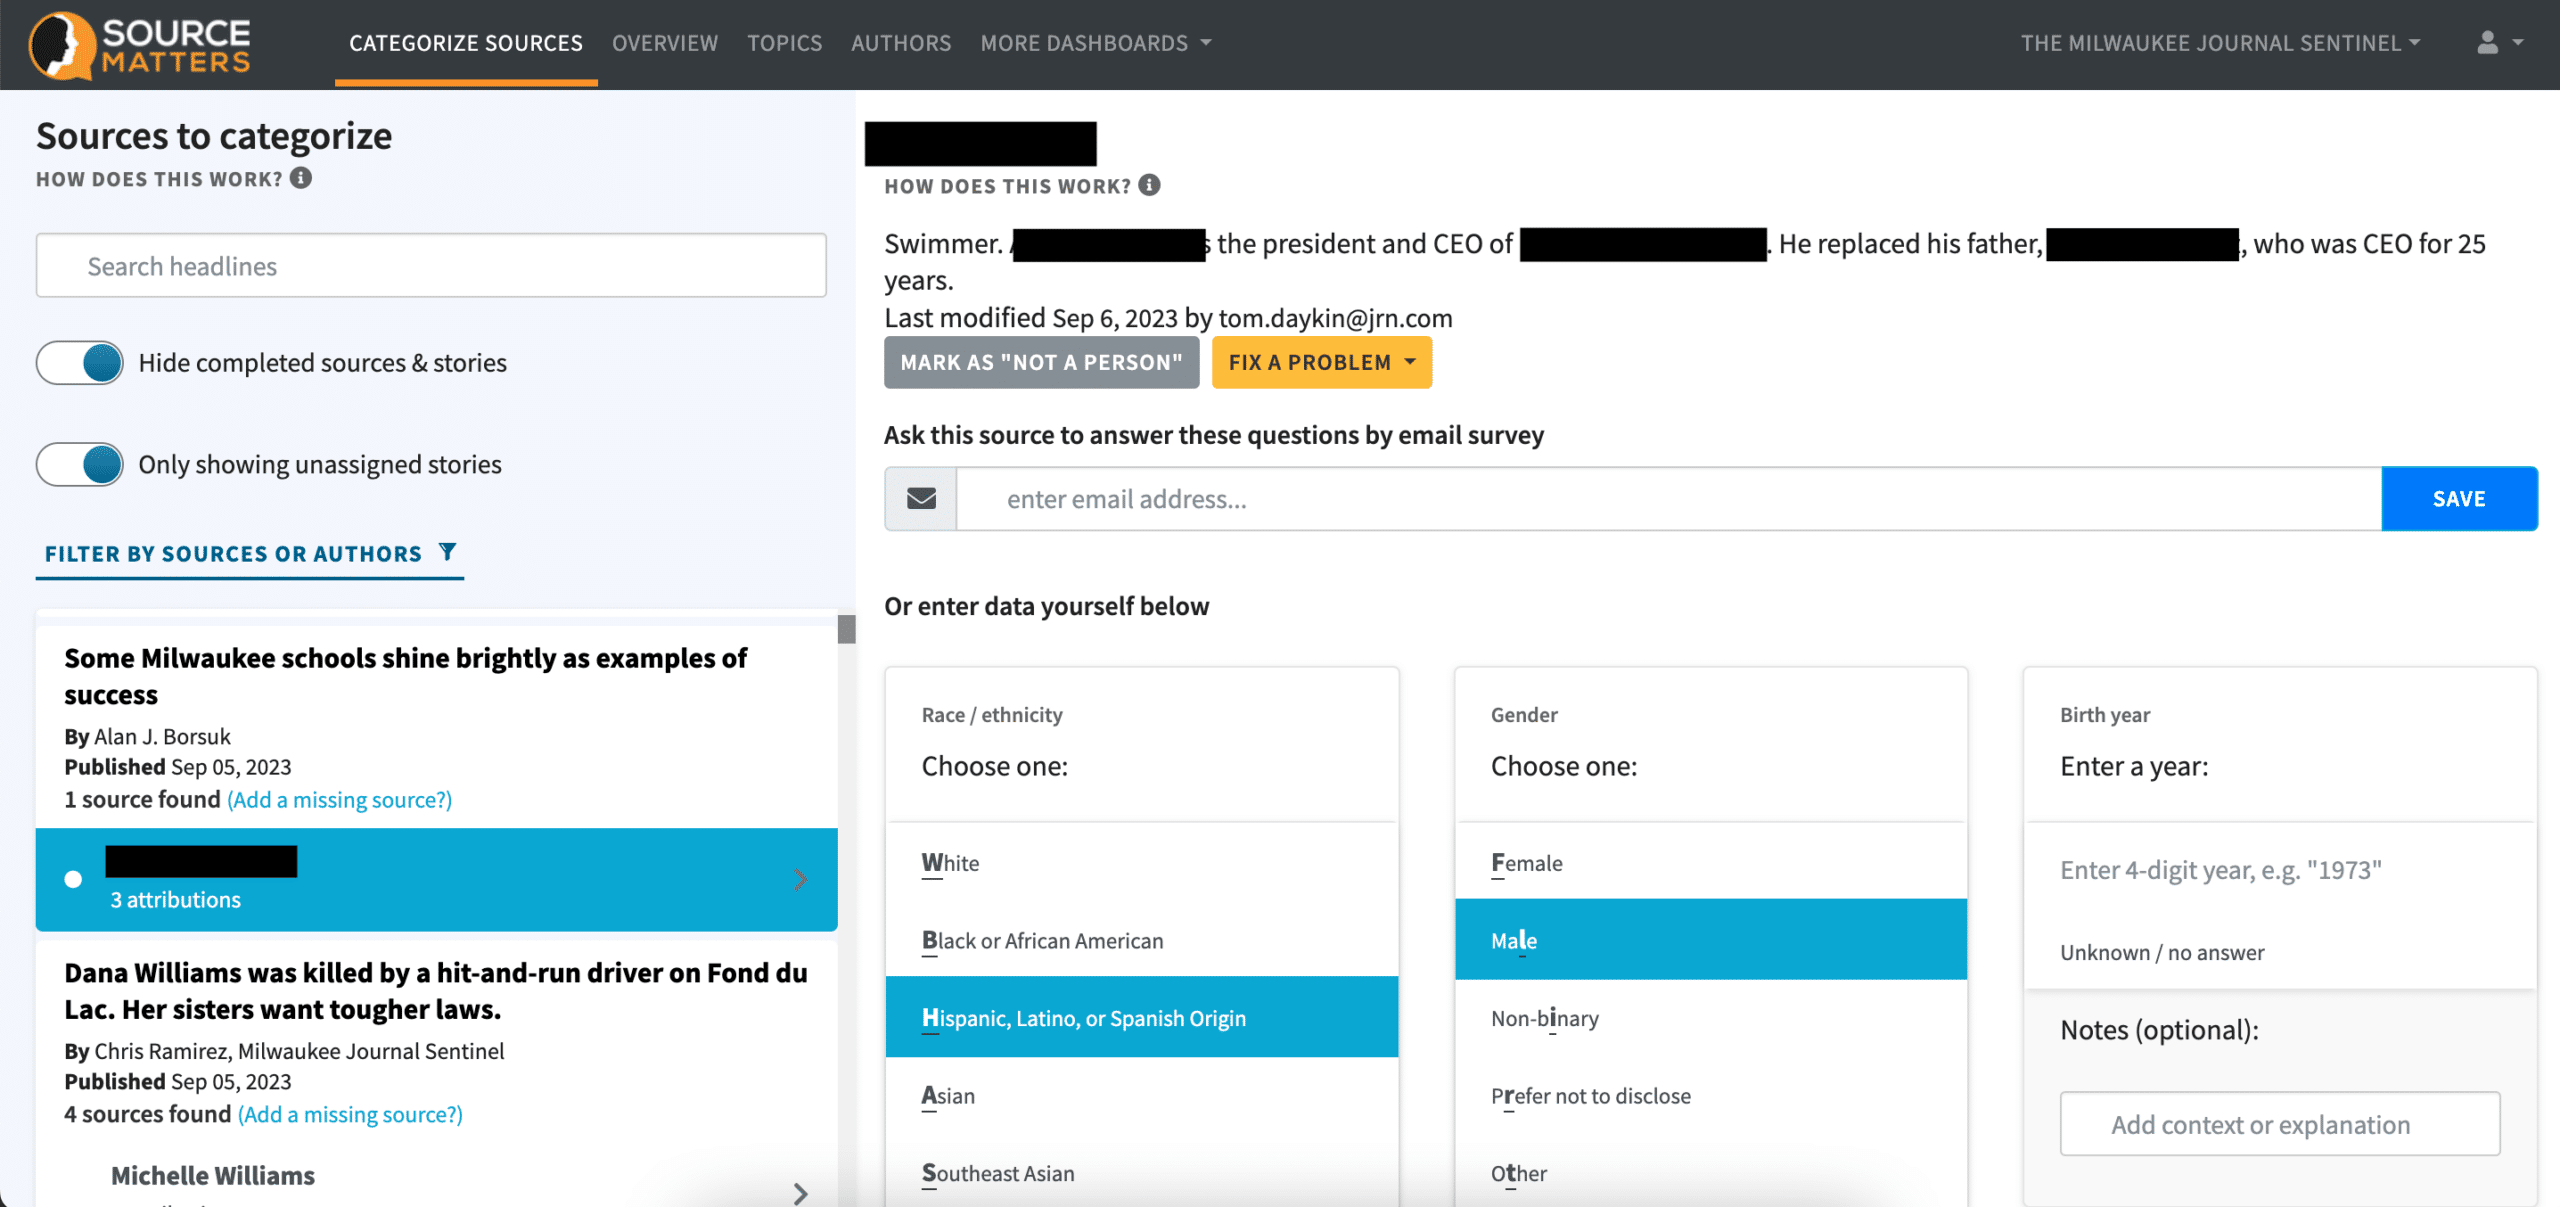Select Other gender option

[x=1711, y=1172]
